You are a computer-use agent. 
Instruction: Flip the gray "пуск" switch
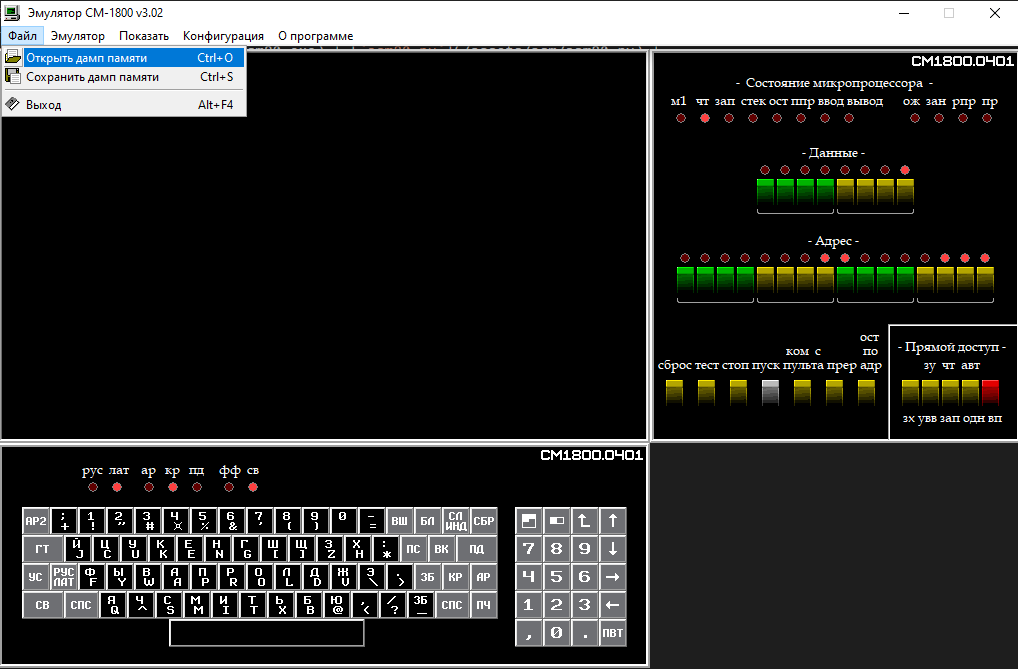(x=770, y=392)
